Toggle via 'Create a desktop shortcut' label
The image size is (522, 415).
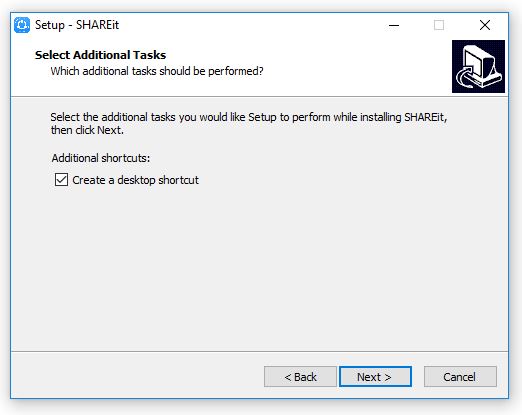135,180
